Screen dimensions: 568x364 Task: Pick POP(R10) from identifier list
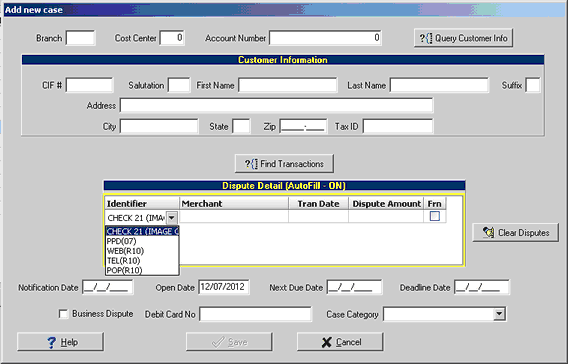[x=142, y=270]
